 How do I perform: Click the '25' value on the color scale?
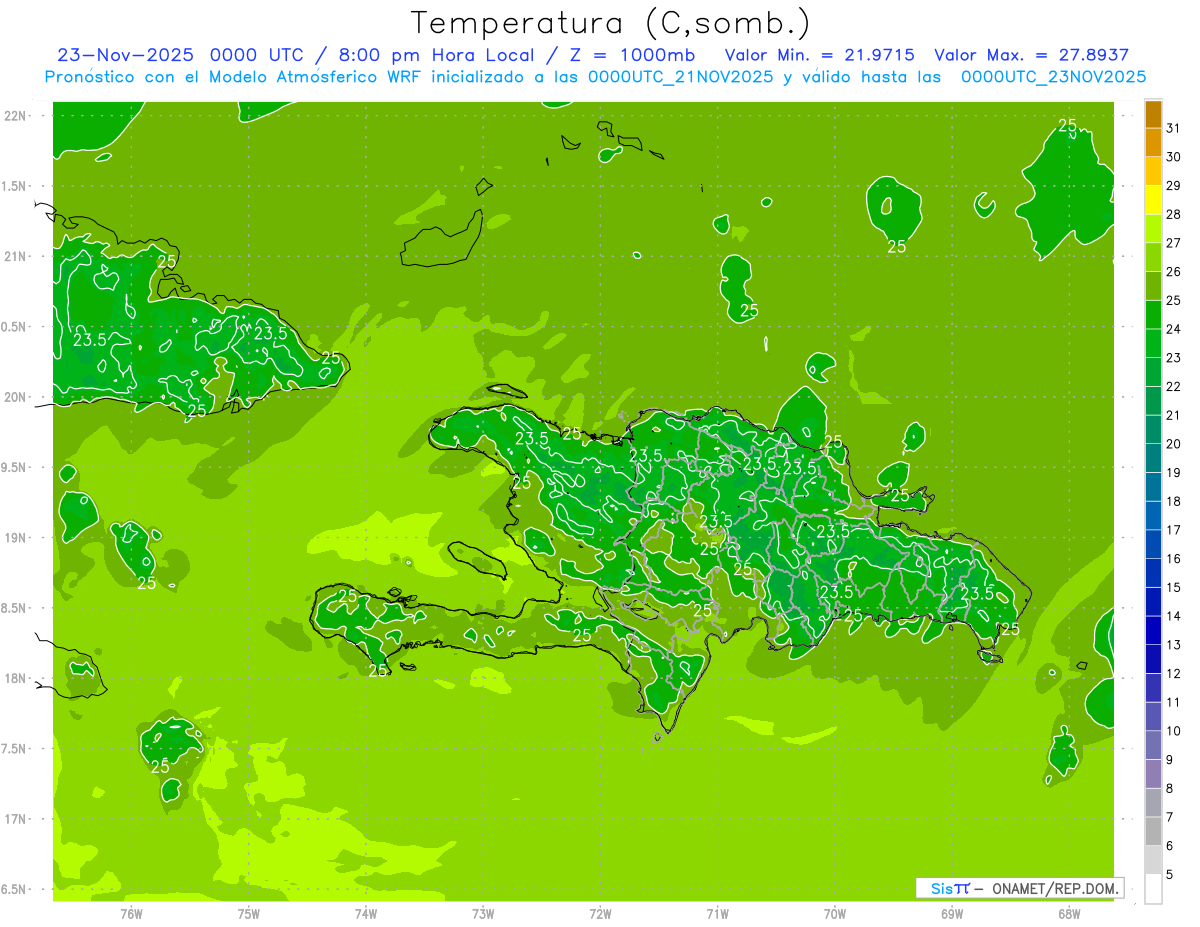point(1173,300)
